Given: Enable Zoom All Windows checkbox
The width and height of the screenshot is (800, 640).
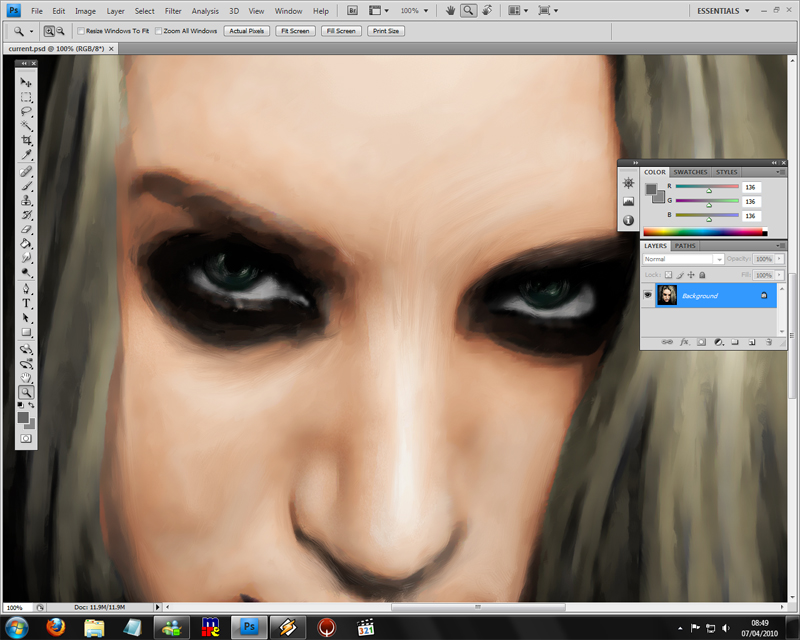Looking at the screenshot, I should 159,31.
